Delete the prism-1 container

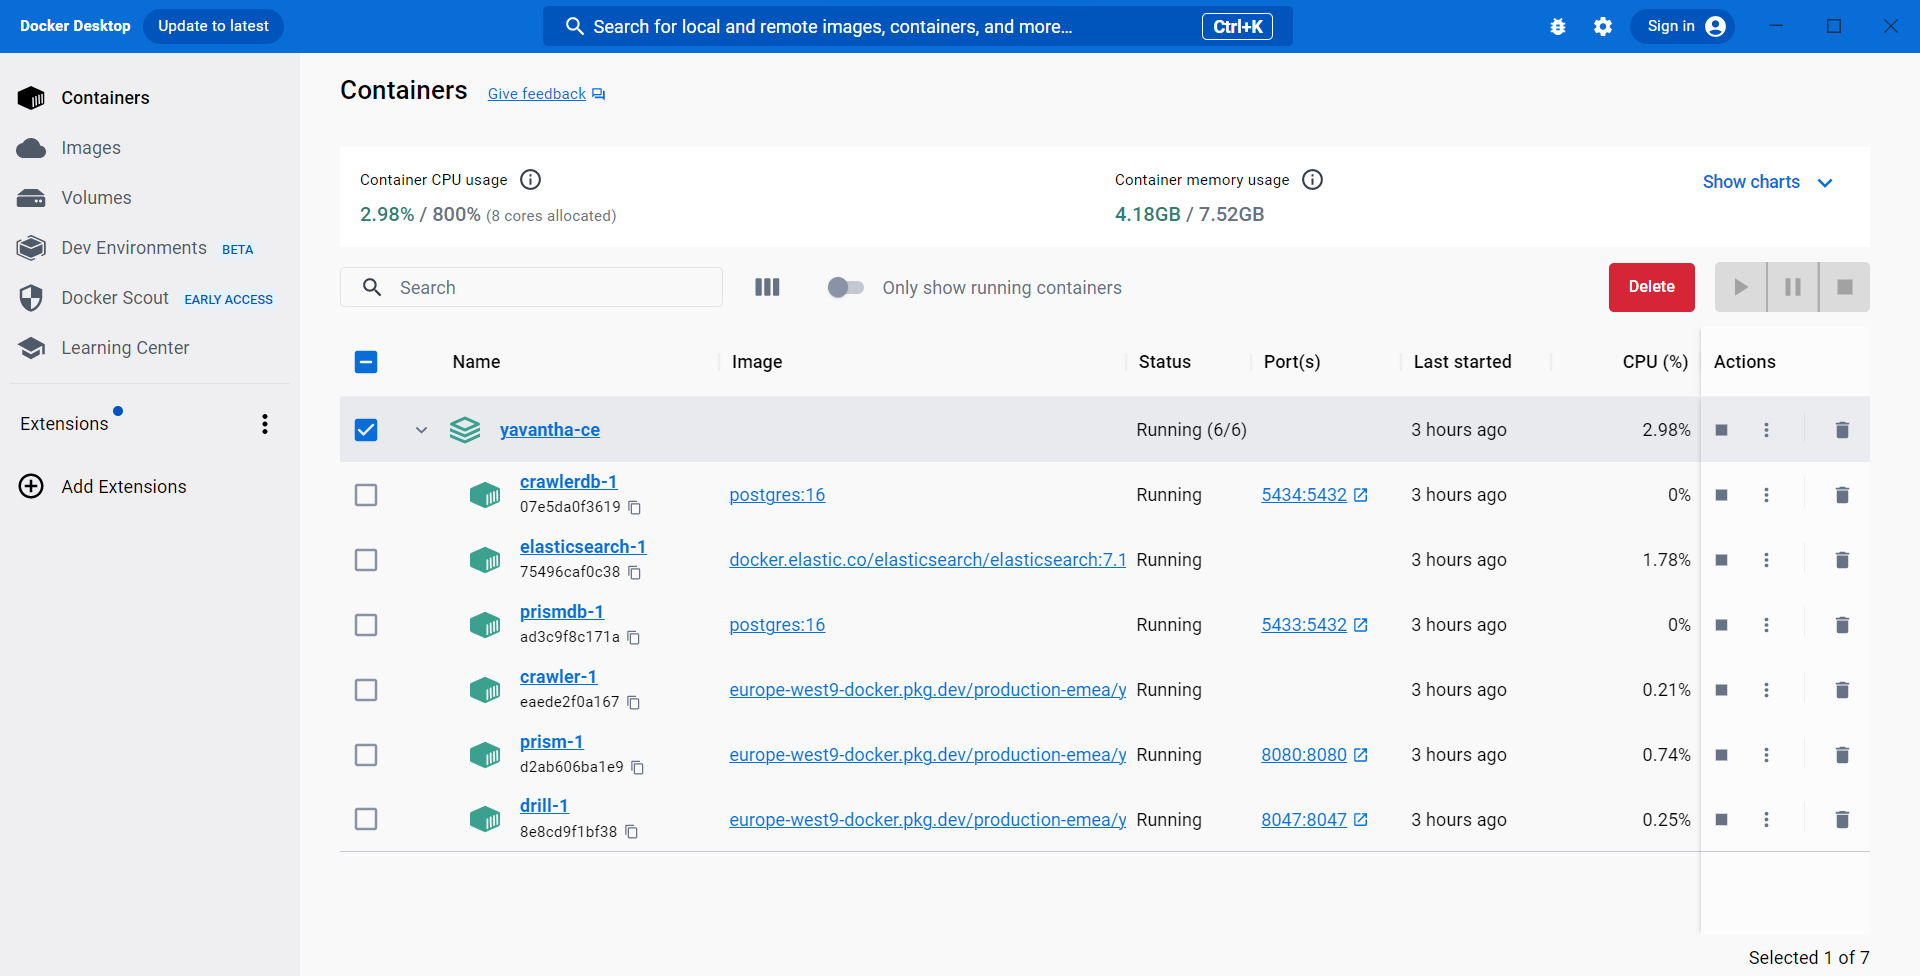click(1842, 755)
